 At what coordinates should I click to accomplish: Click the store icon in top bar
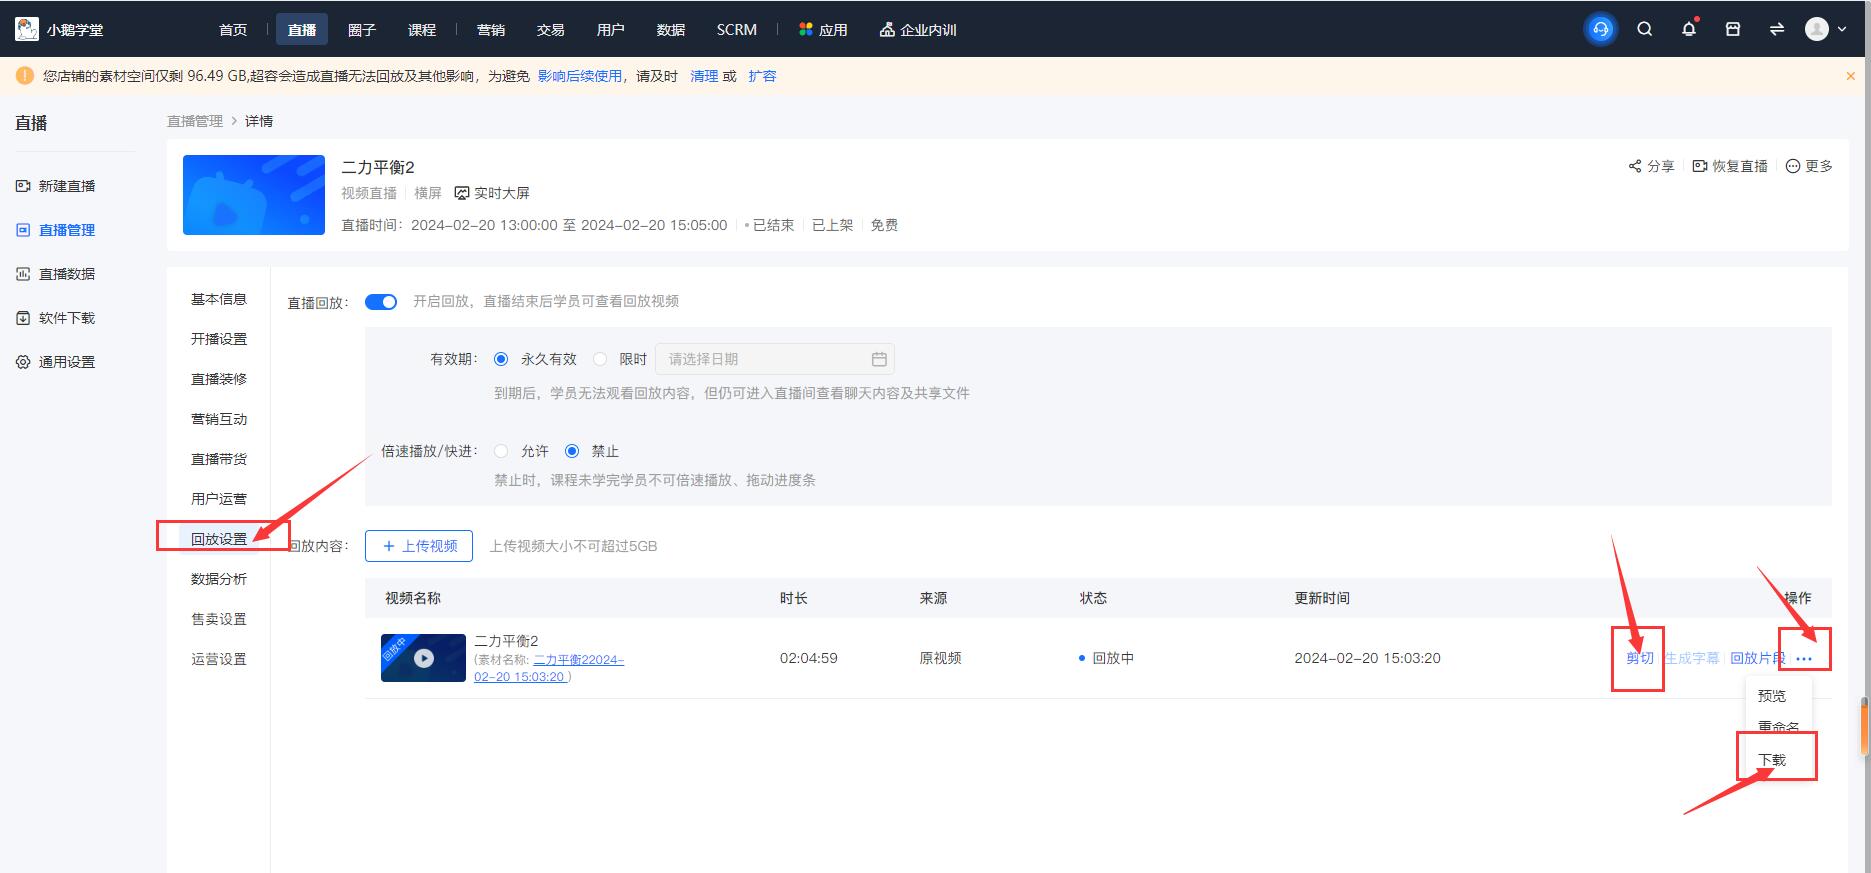click(x=1732, y=29)
